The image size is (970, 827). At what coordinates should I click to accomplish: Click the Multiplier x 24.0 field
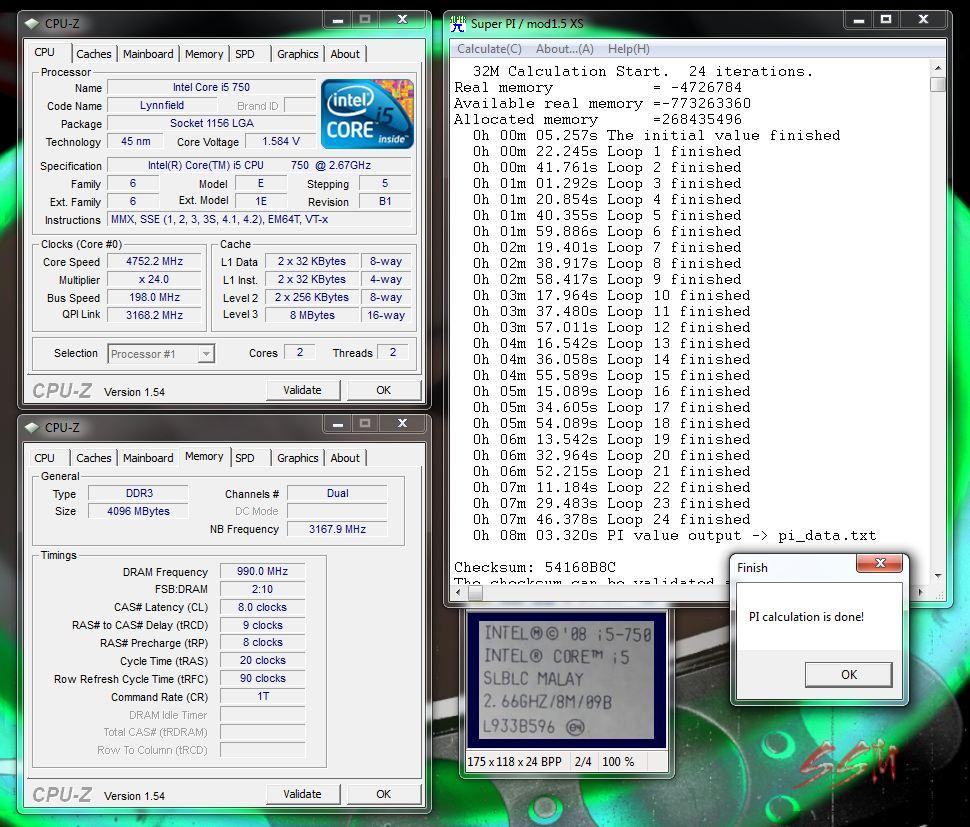coord(155,280)
